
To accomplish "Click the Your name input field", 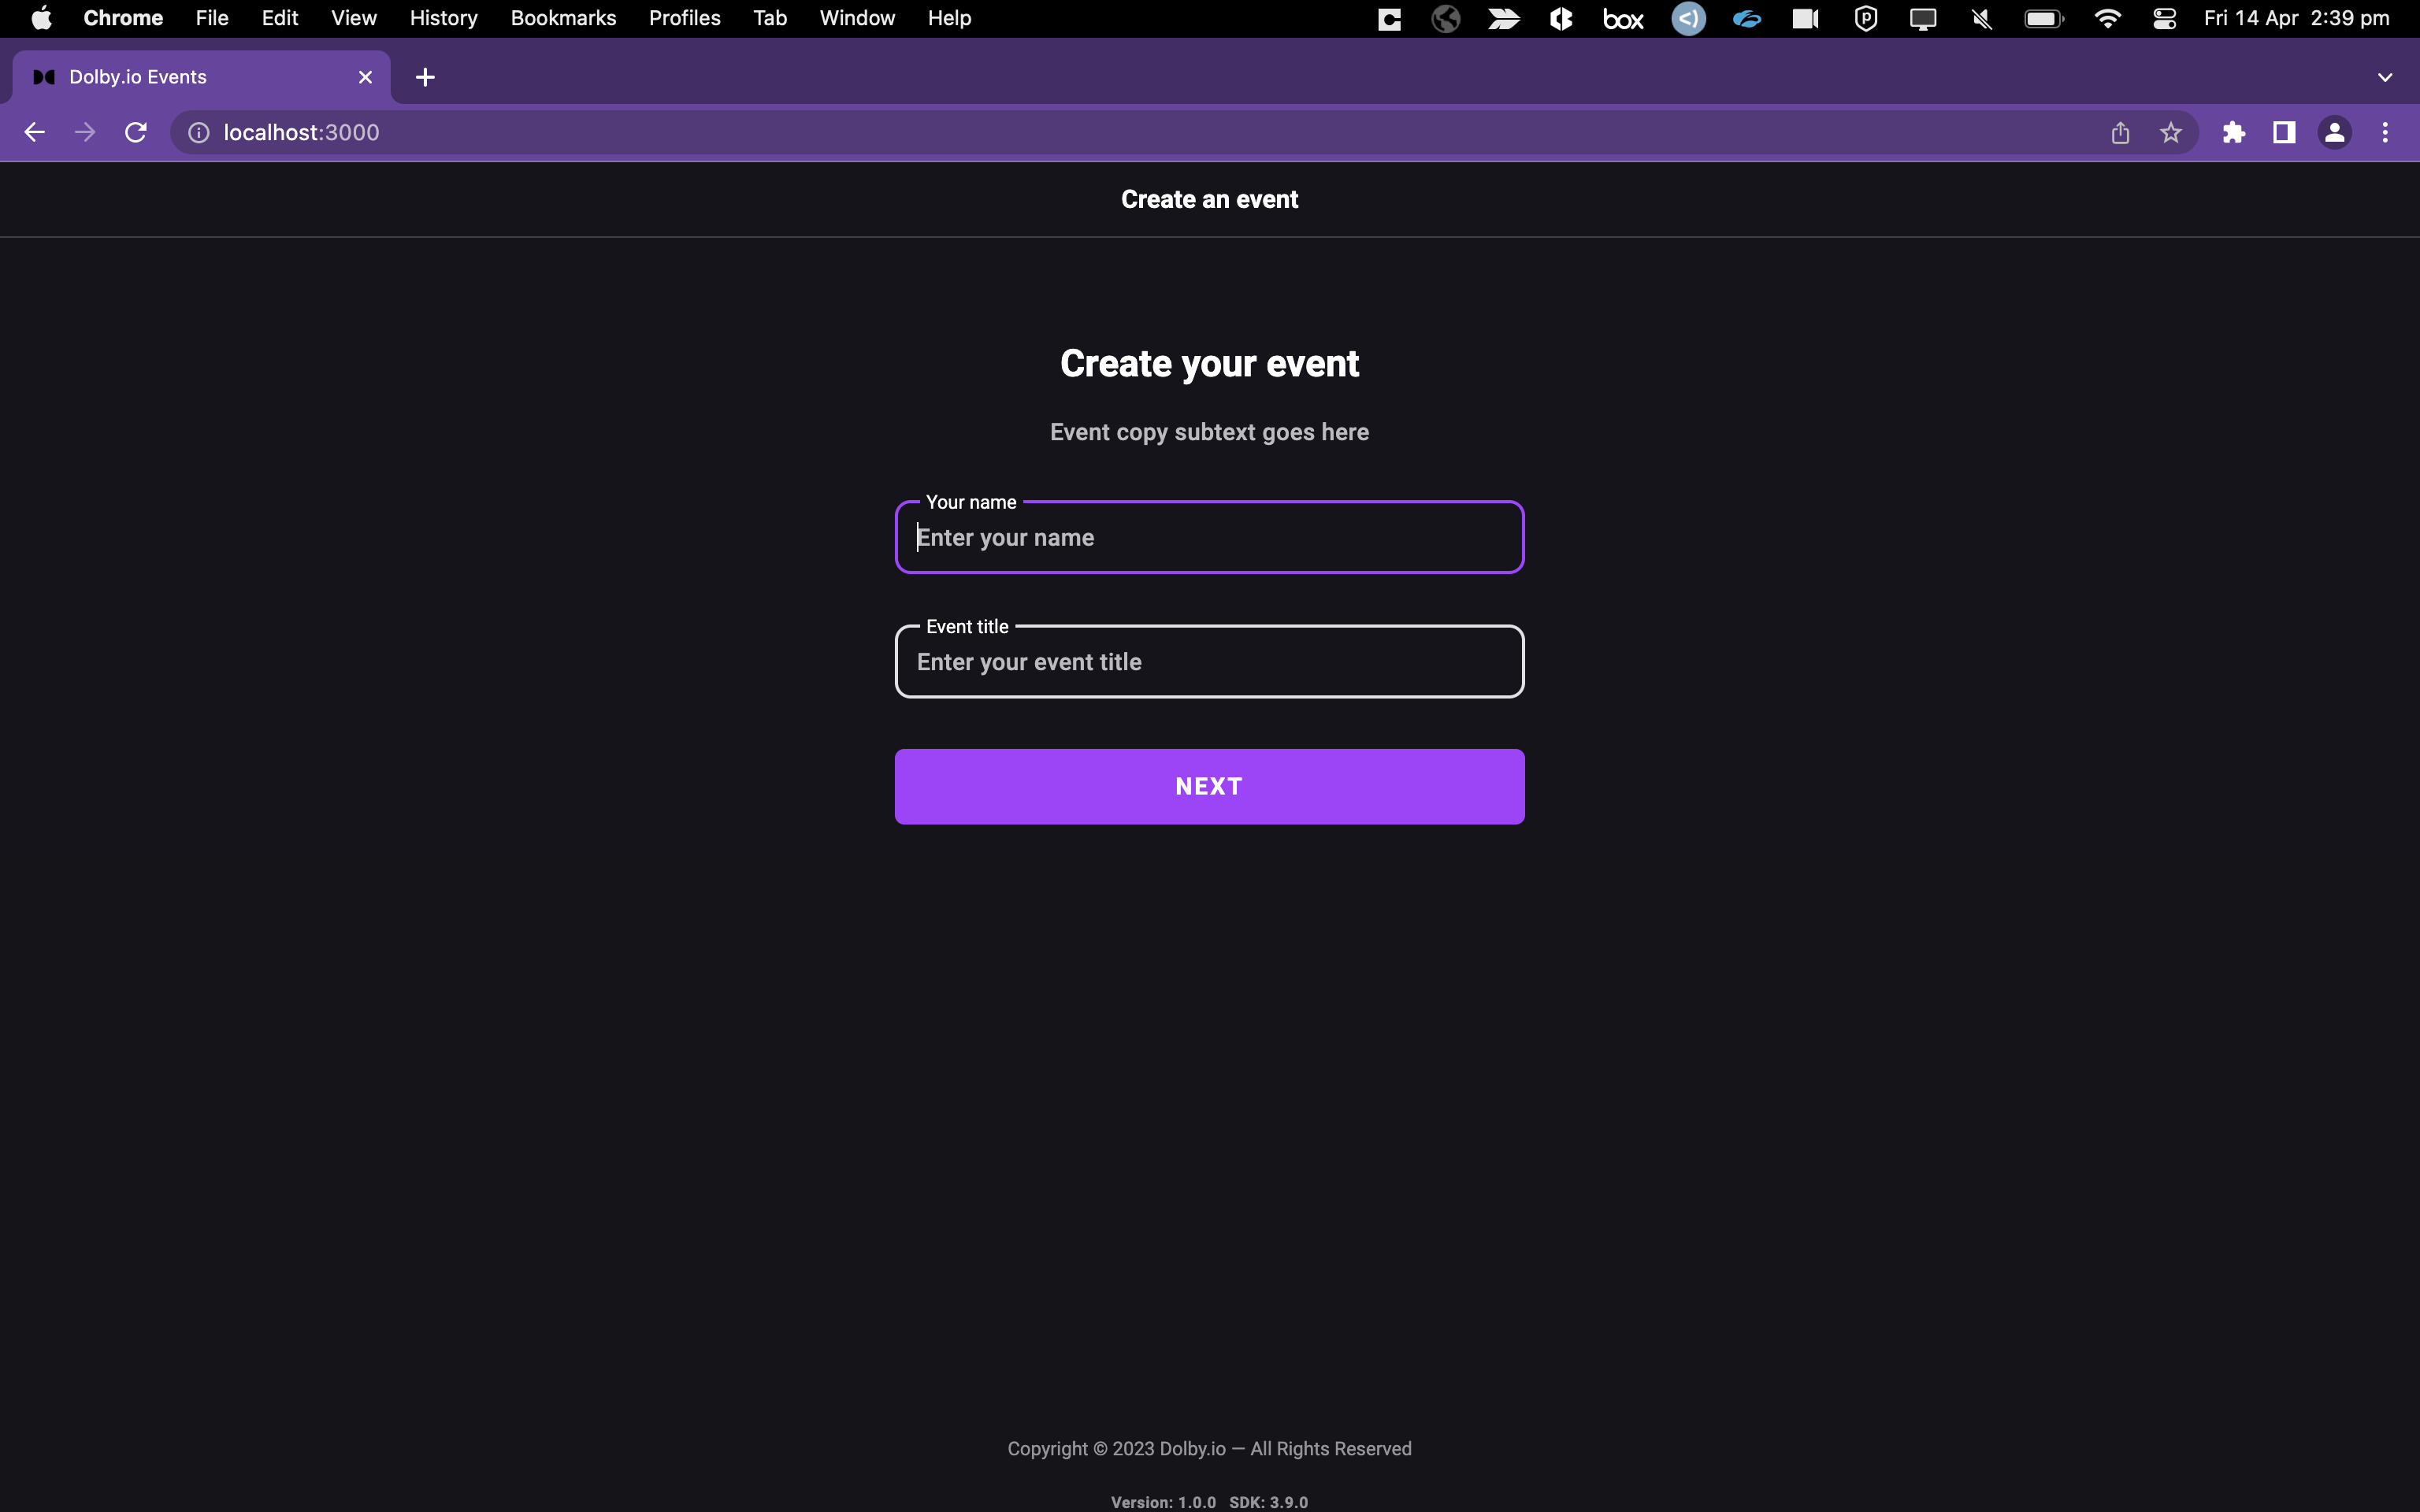I will [x=1209, y=538].
